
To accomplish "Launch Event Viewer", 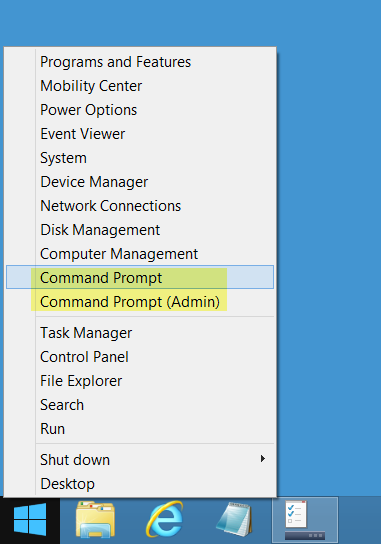I will tap(83, 134).
